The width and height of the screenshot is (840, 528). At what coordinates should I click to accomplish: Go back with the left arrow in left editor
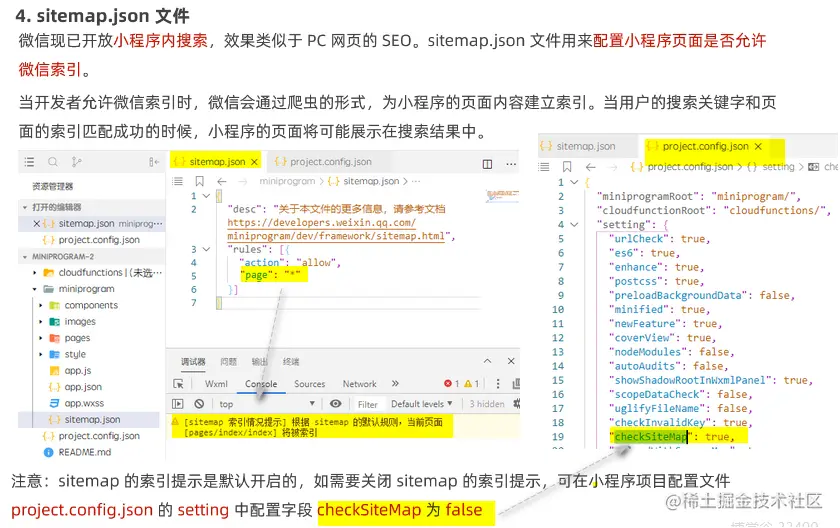coord(222,181)
